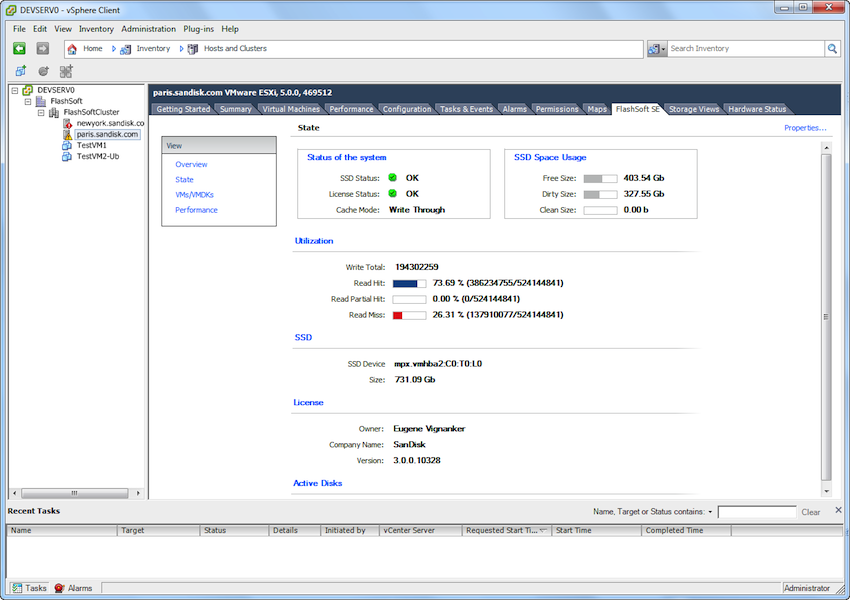
Task: Open the File menu
Action: (19, 29)
